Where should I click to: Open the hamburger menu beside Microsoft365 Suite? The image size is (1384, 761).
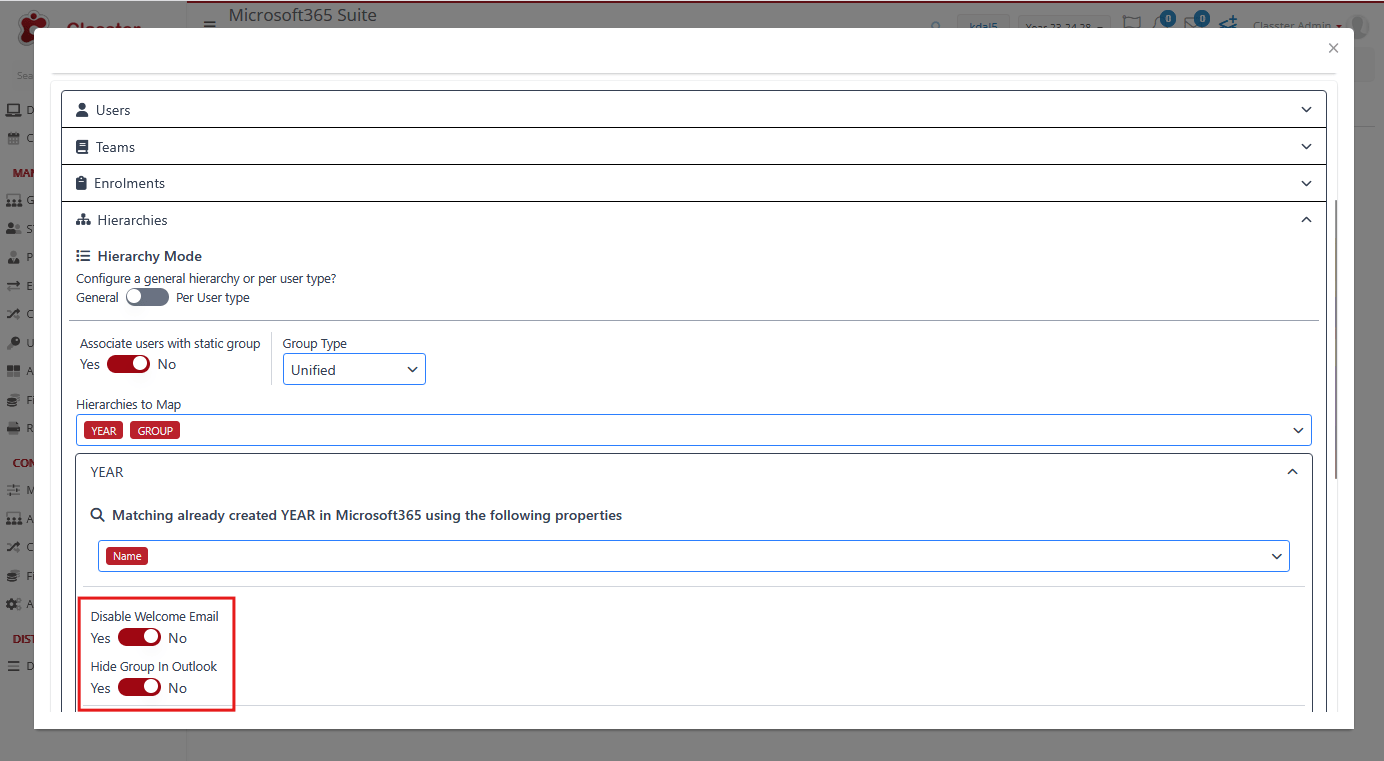[210, 26]
